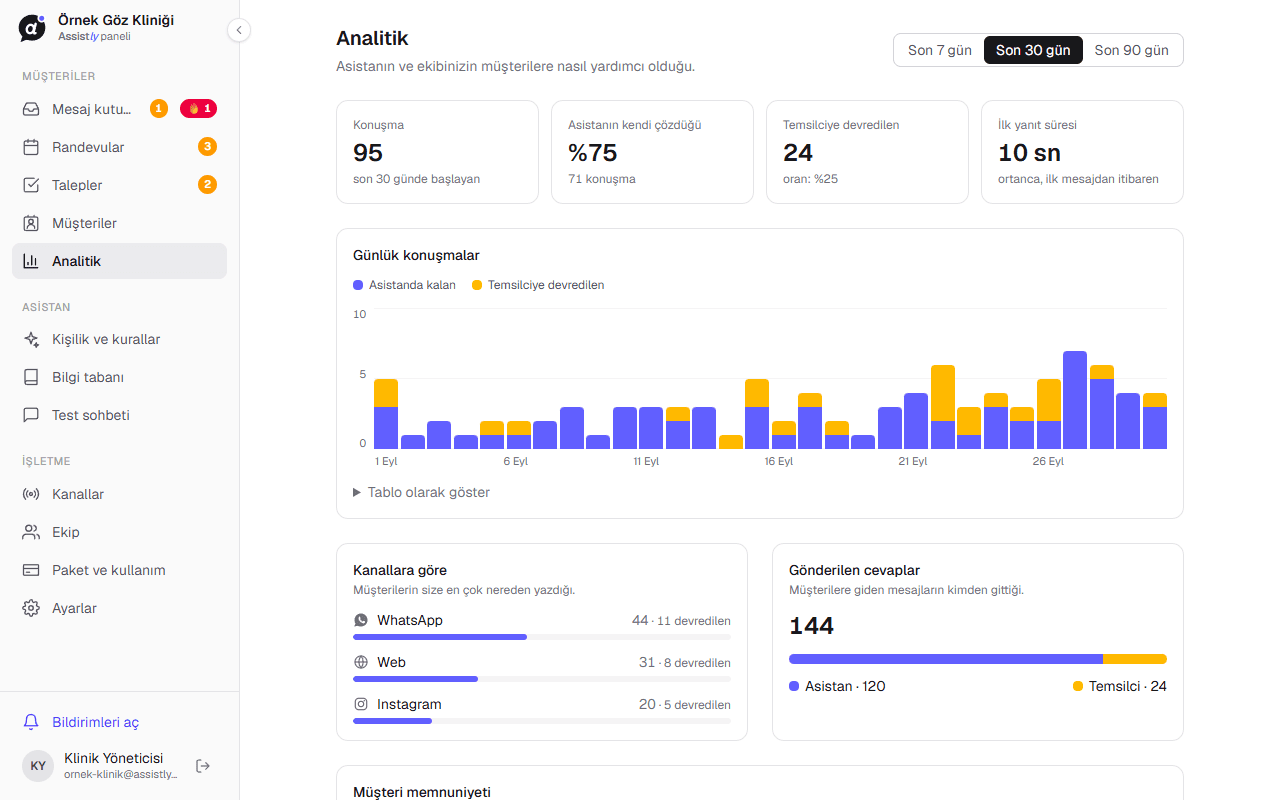Click the Temsilciye devredilen 24 card
Screen dimensions: 1280x800
[867, 152]
